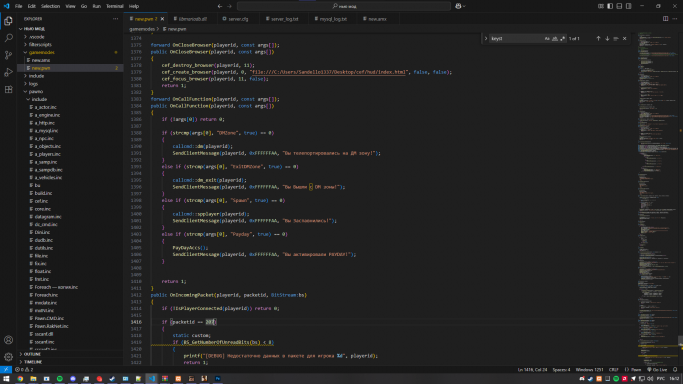Toggle Find in Selection

616,38
